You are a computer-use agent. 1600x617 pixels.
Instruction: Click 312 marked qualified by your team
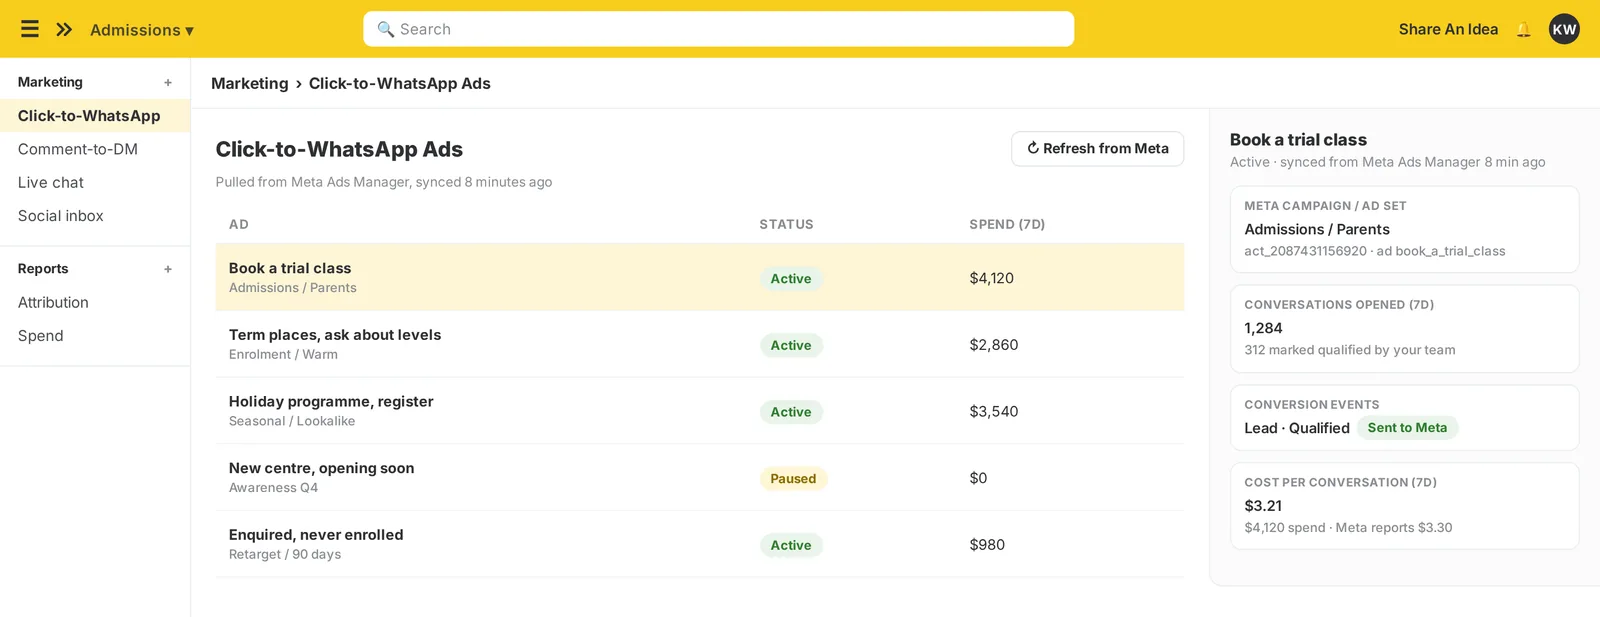point(1349,350)
